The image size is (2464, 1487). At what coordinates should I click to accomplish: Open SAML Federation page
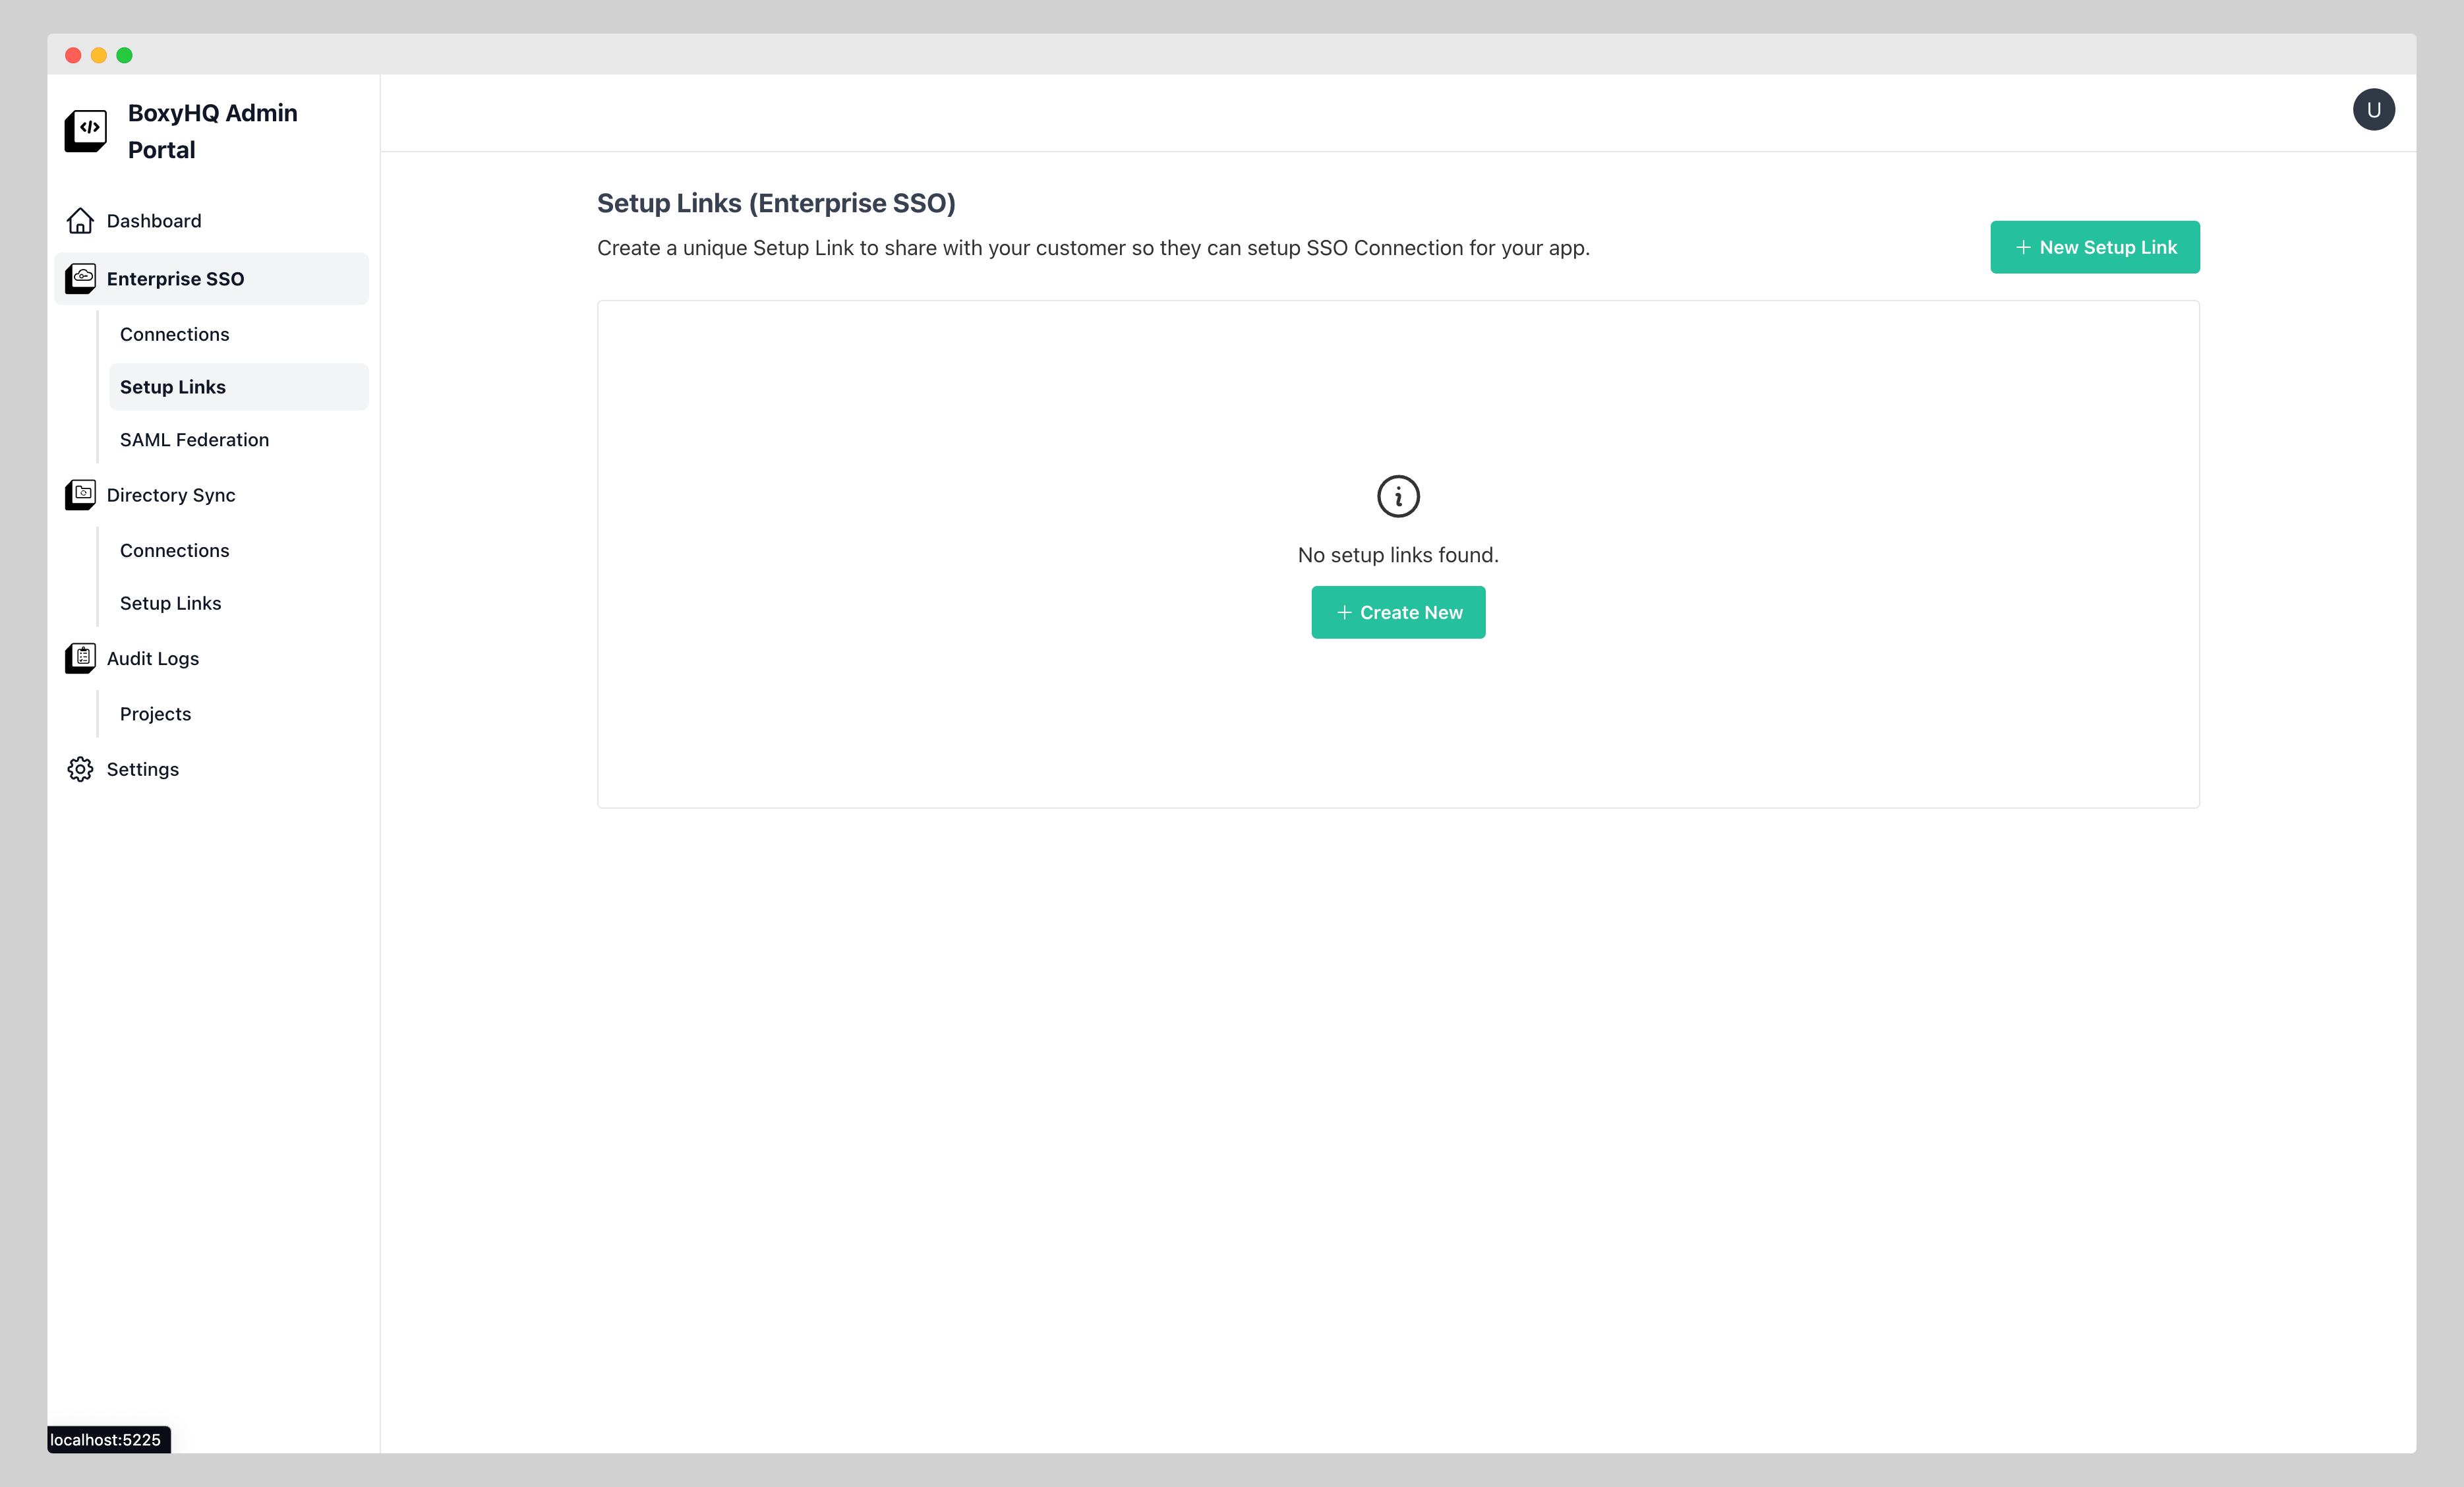(194, 439)
